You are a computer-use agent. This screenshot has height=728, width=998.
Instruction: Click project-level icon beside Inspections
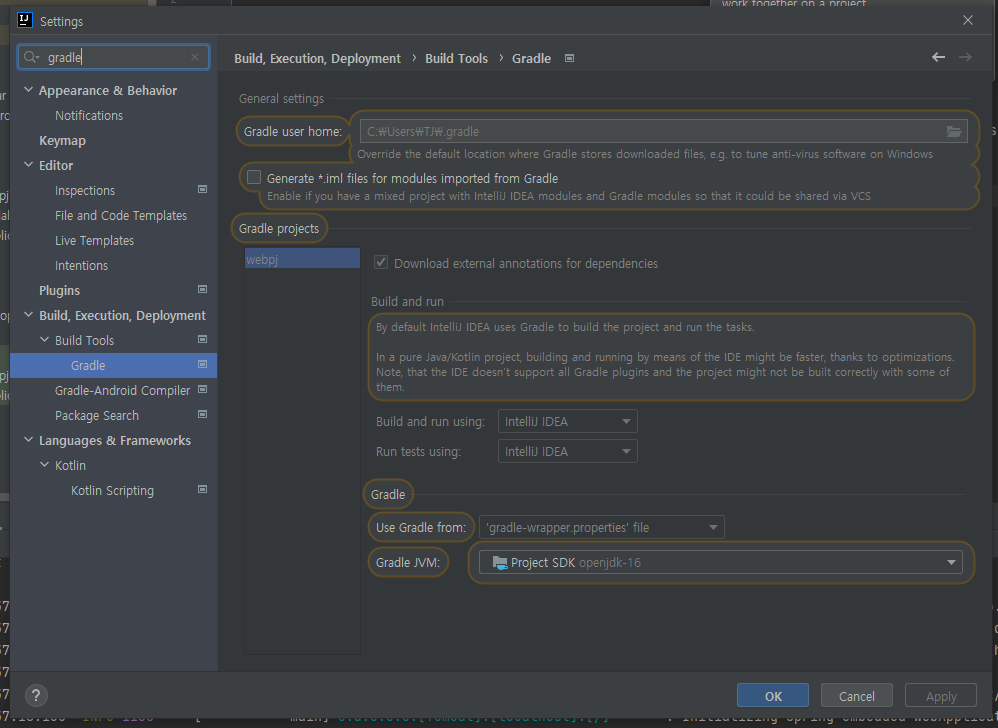(x=202, y=189)
